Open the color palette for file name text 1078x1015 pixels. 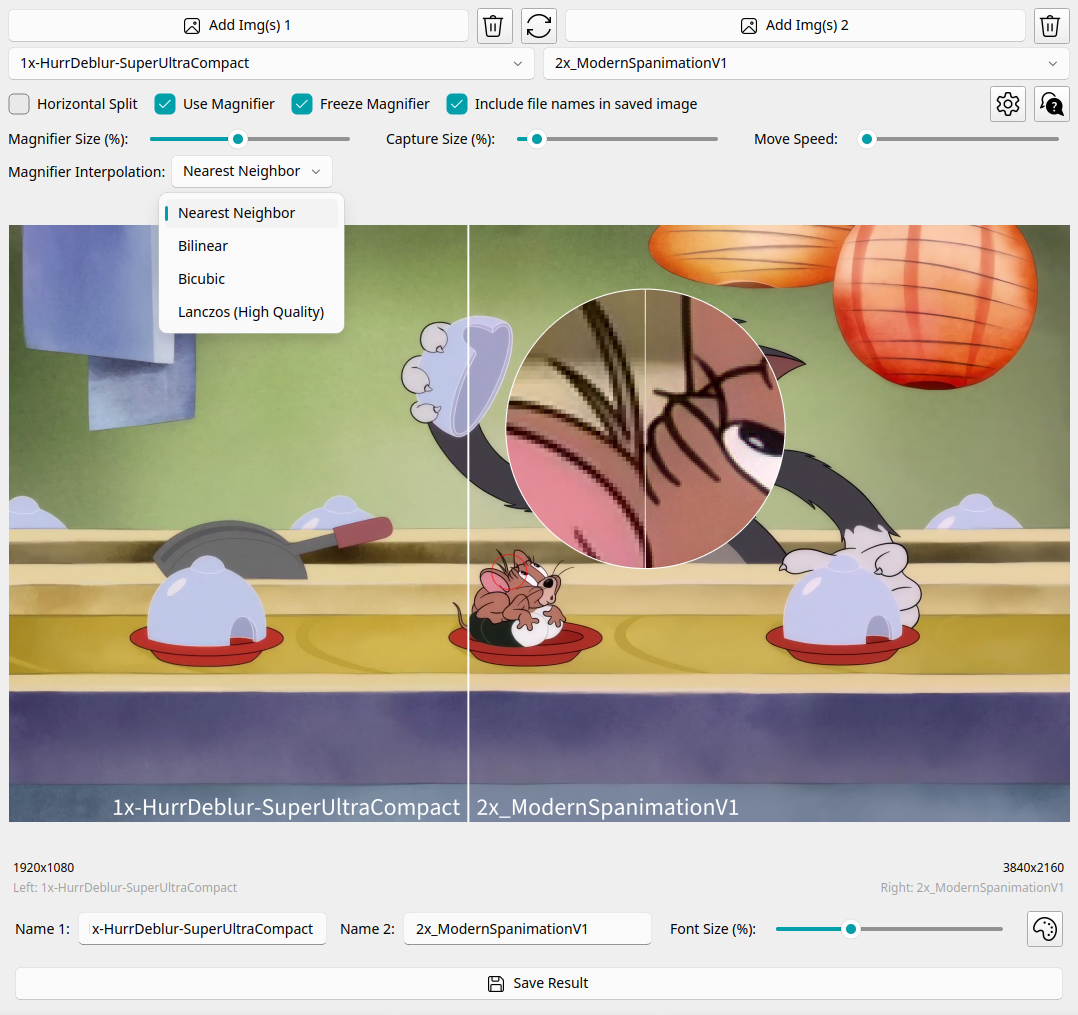click(x=1045, y=929)
